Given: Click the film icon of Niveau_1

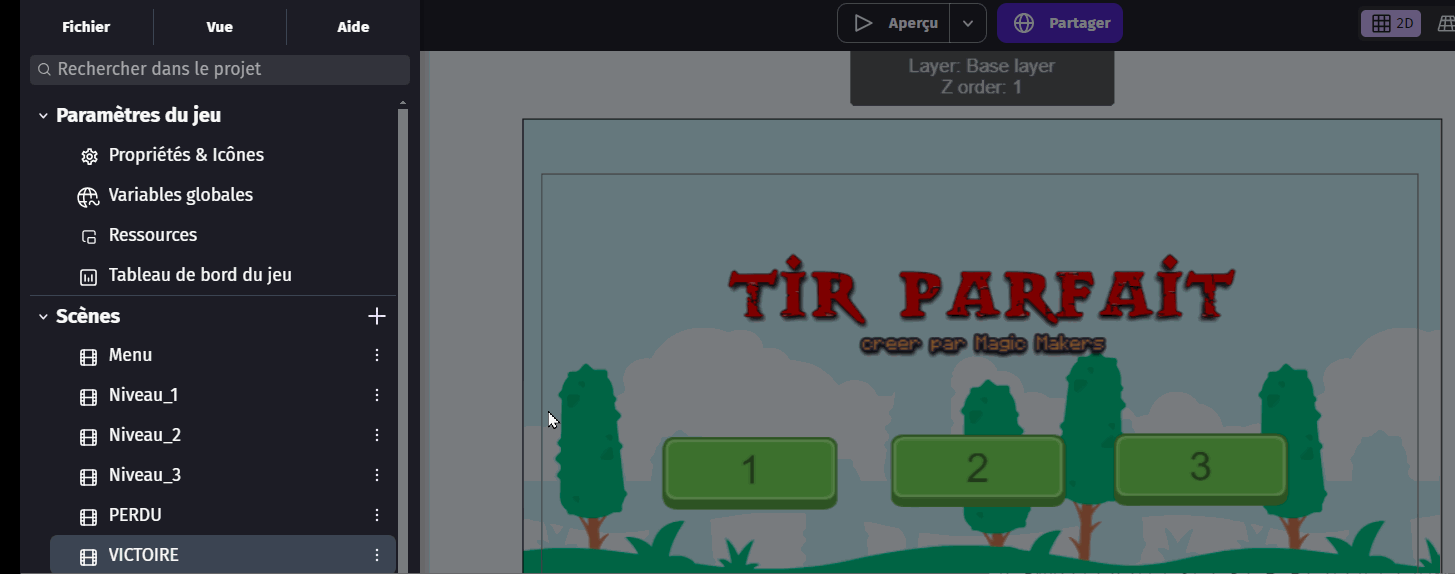Looking at the screenshot, I should (89, 396).
